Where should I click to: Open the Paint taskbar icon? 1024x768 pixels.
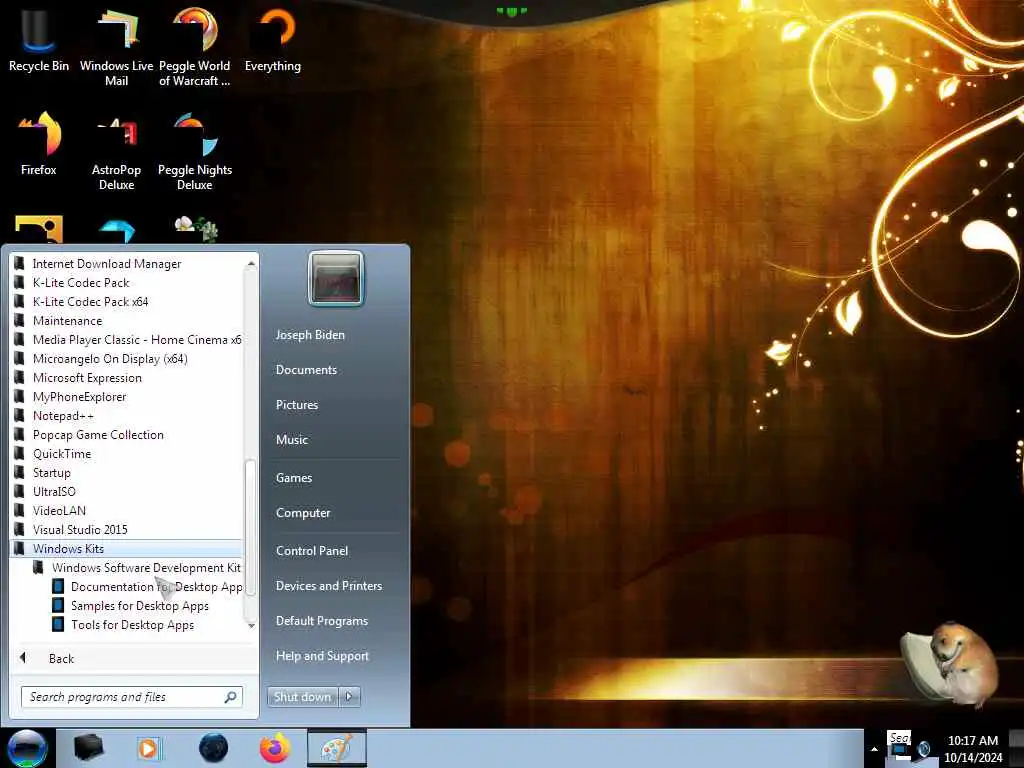click(x=337, y=748)
